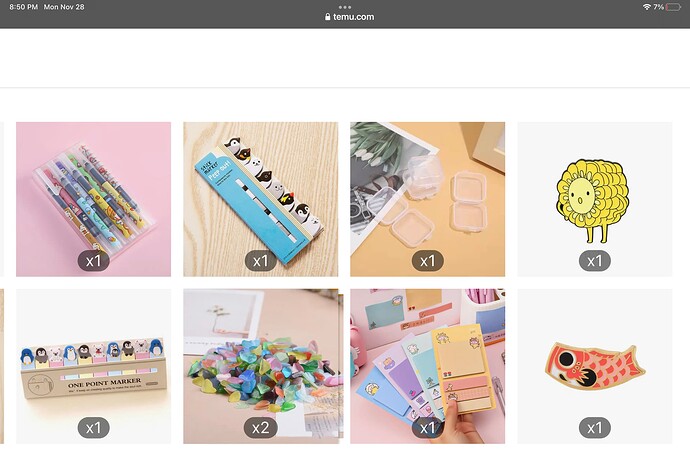The height and width of the screenshot is (450, 690).
Task: Click the x1 badge on the sunflower pin
Action: 595,261
